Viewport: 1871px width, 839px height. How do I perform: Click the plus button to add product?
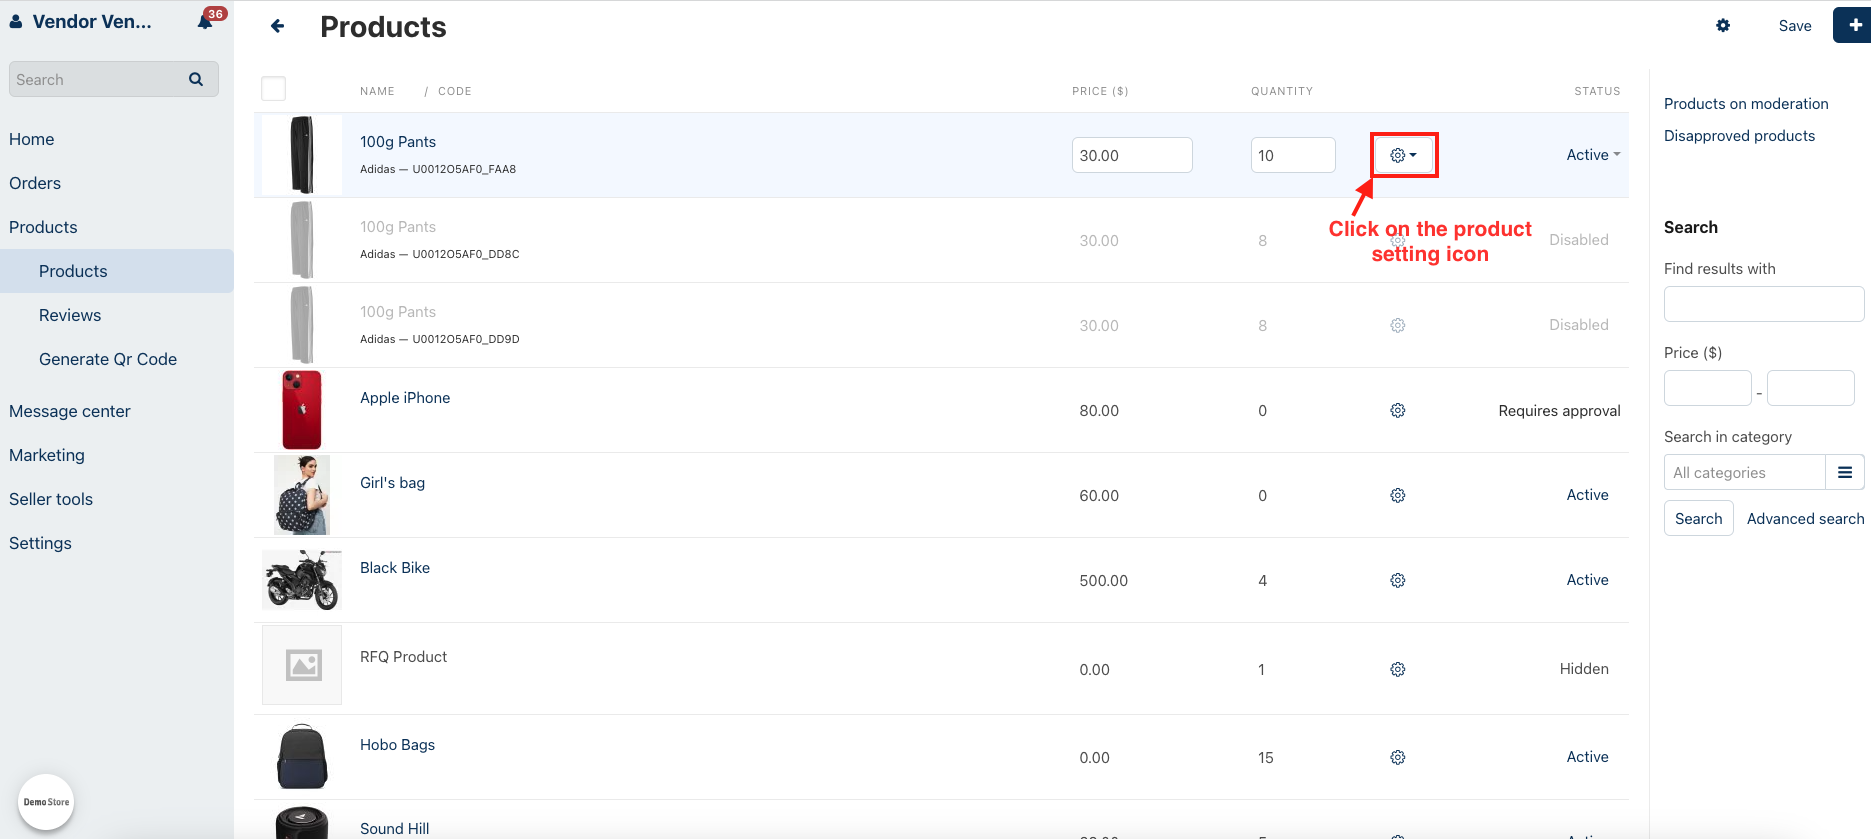click(x=1853, y=26)
